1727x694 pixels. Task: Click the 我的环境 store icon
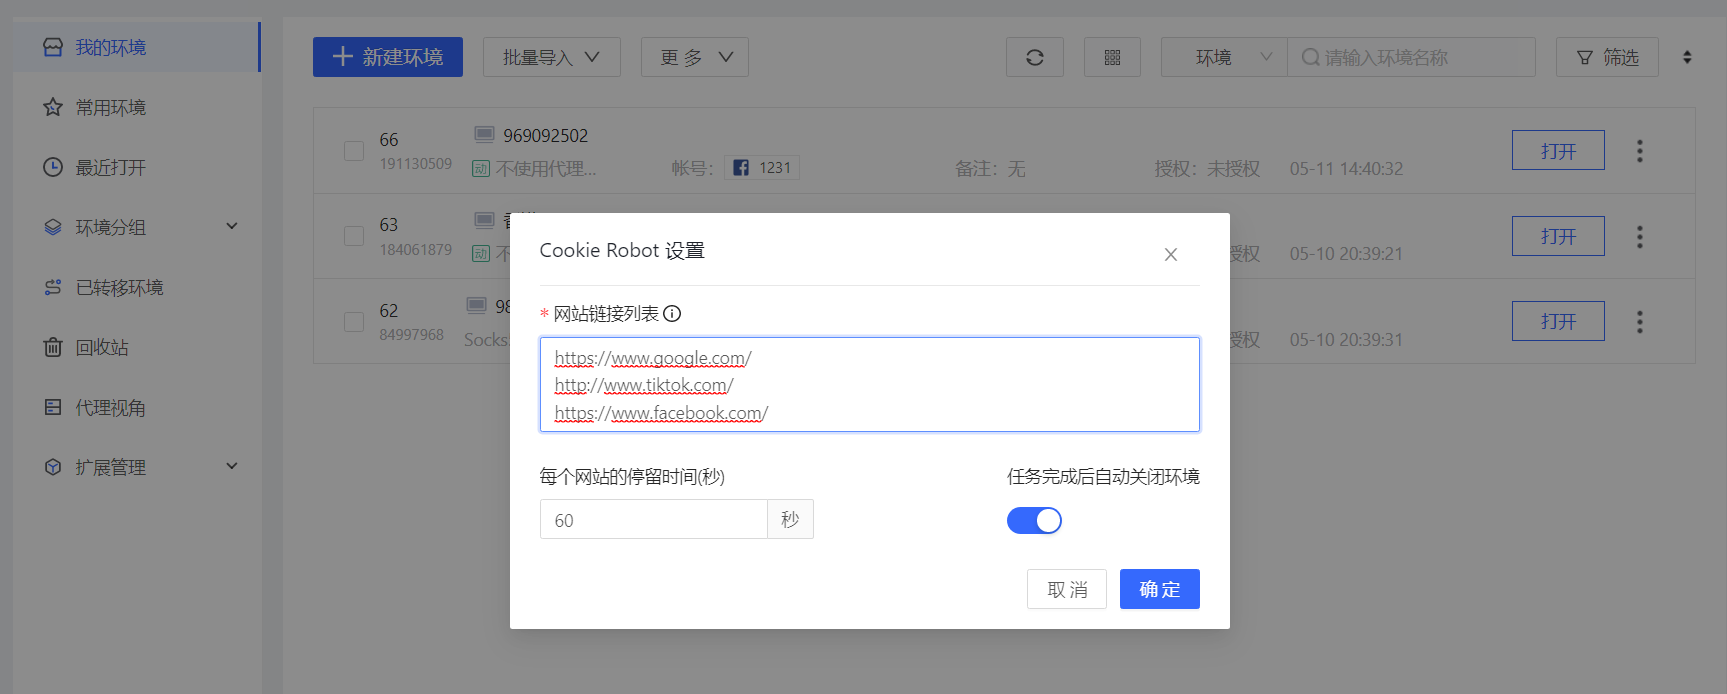(x=53, y=47)
